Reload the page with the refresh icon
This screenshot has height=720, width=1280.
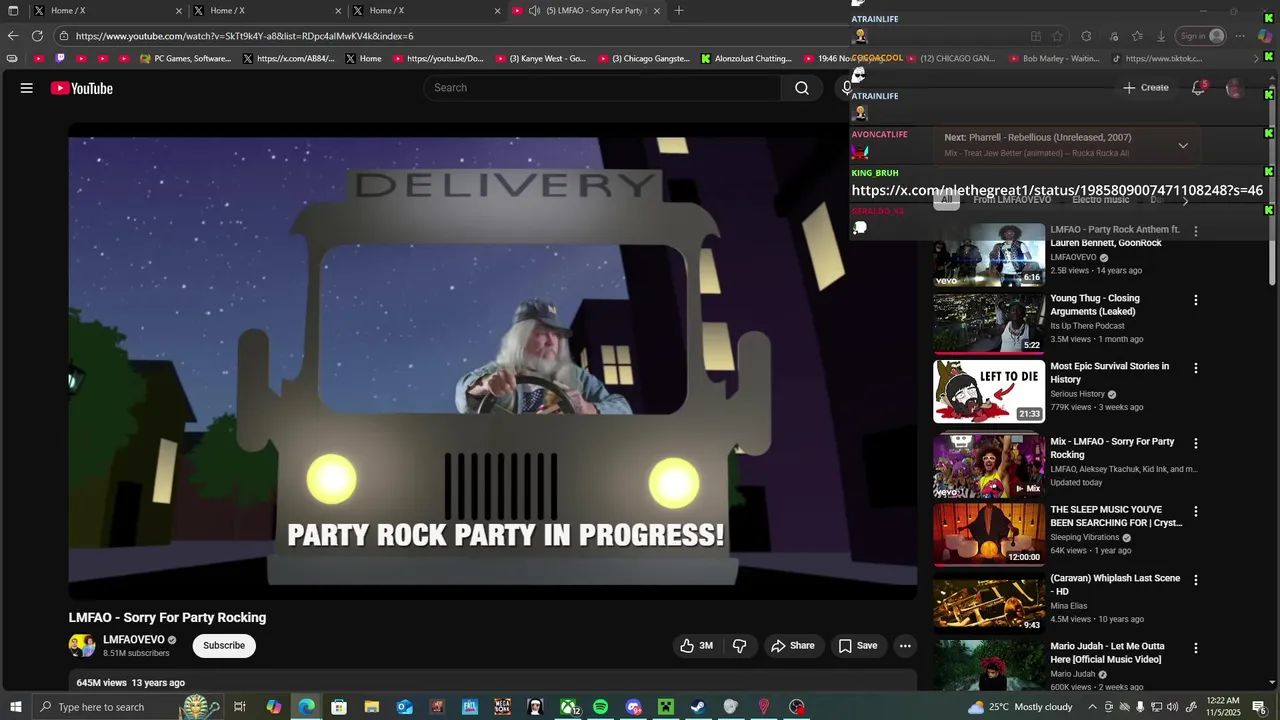(37, 36)
